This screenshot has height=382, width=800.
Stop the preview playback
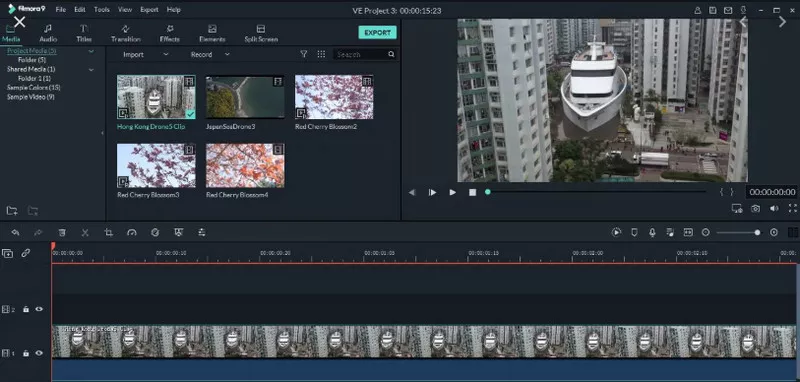pyautogui.click(x=472, y=192)
